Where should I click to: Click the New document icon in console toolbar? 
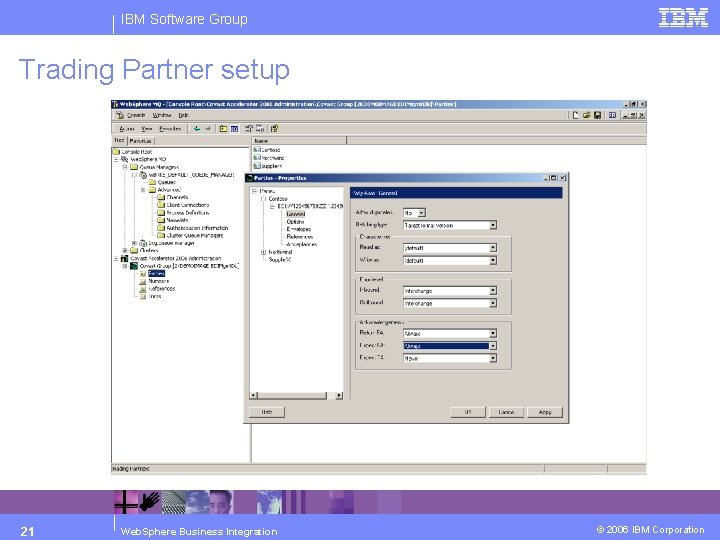click(575, 115)
